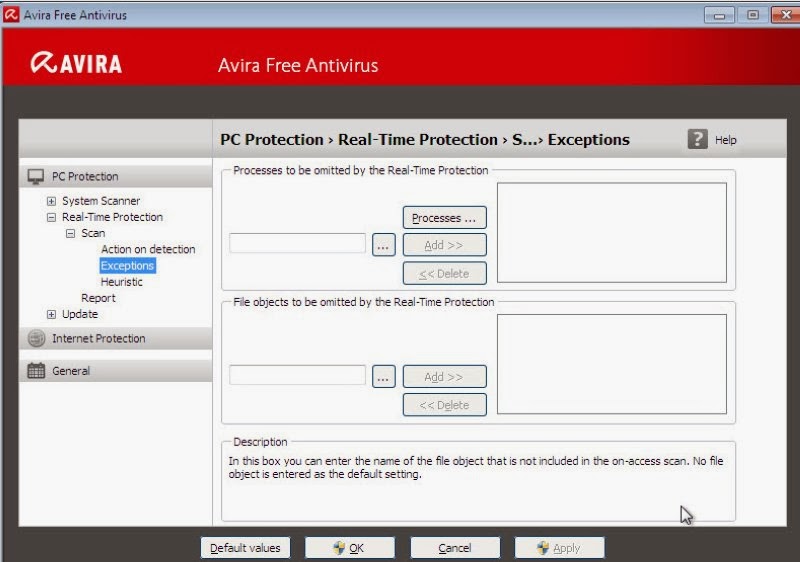
Task: Open the Processes... selection button
Action: click(x=444, y=218)
